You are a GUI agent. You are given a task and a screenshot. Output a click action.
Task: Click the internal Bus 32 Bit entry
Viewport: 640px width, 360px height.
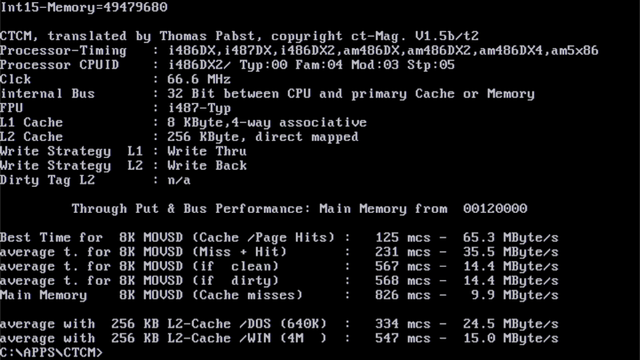click(x=267, y=94)
